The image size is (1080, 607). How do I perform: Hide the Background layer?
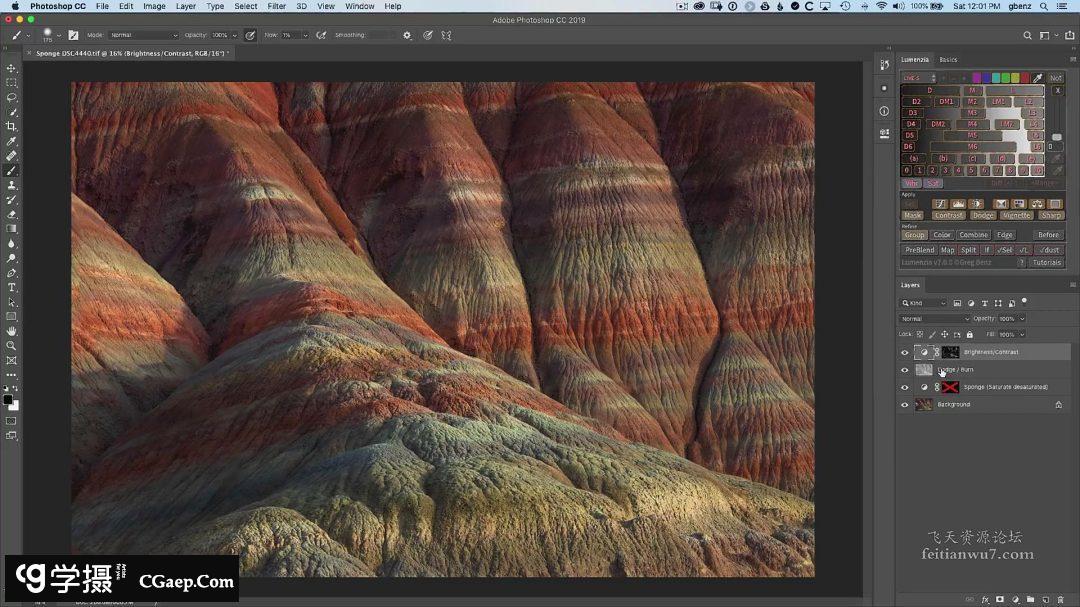click(x=905, y=405)
